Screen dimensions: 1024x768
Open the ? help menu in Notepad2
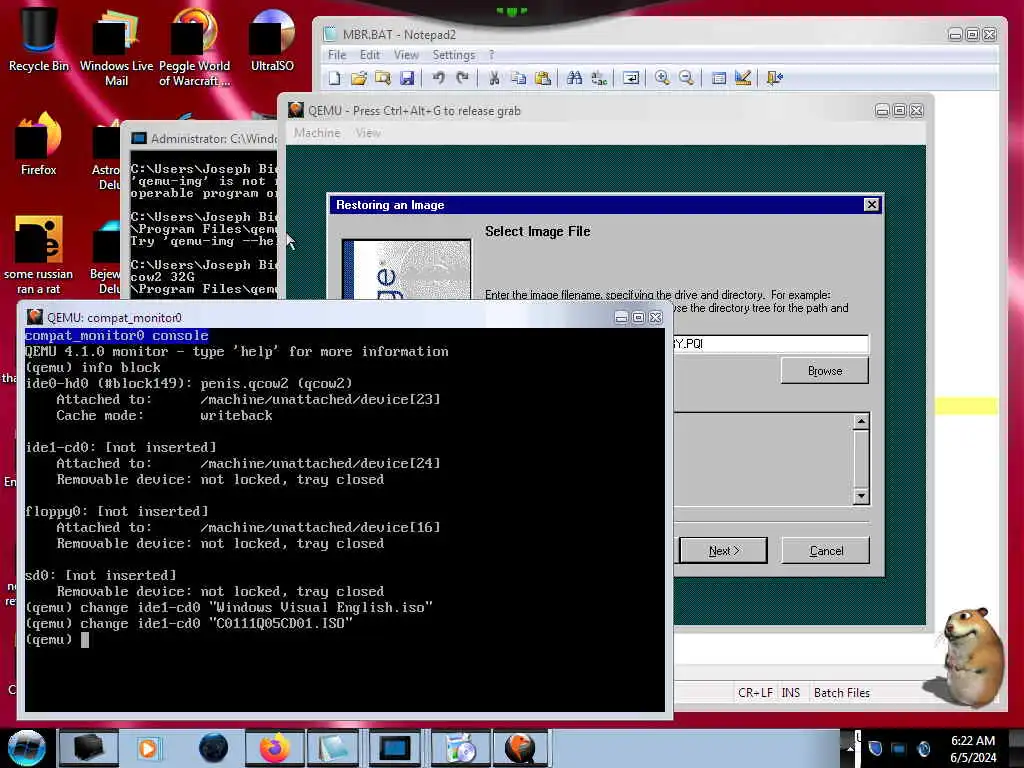[492, 55]
